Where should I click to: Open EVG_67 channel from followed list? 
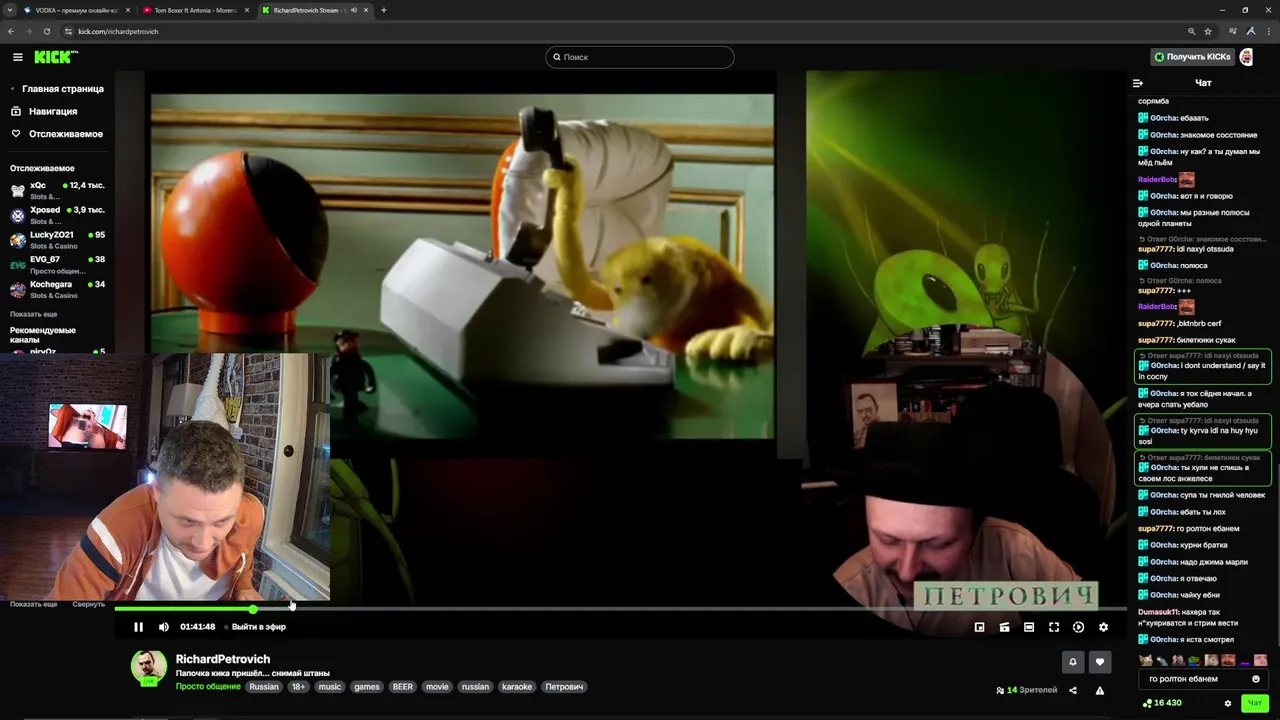(57, 264)
